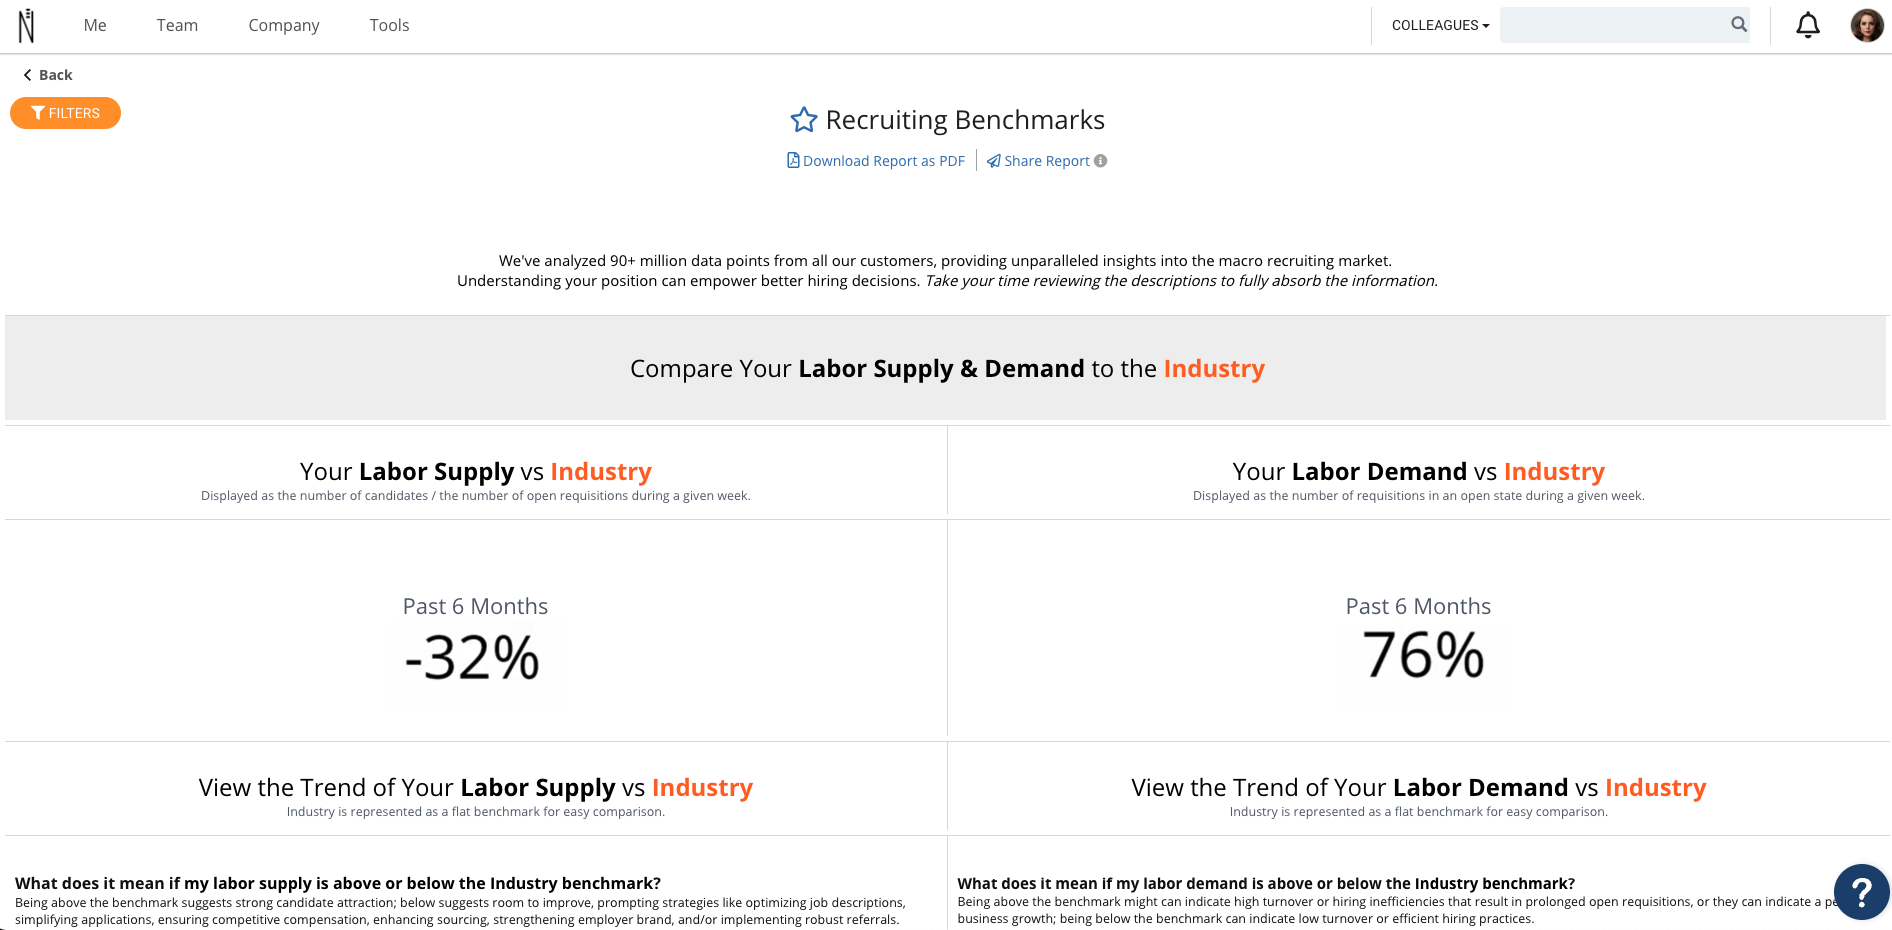Open the user profile avatar menu
The height and width of the screenshot is (930, 1892).
point(1867,25)
